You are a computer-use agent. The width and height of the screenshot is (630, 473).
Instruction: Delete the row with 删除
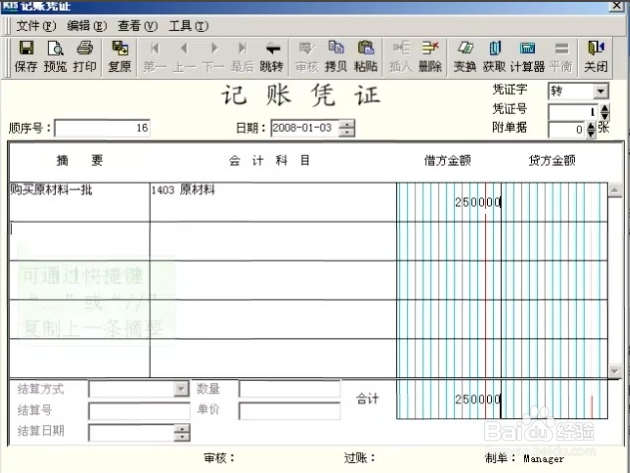[x=430, y=57]
